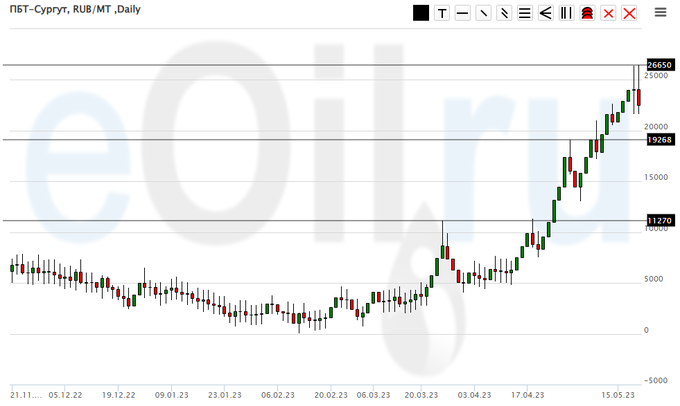Click the 19268 price level label
The width and height of the screenshot is (680, 406).
tap(659, 140)
